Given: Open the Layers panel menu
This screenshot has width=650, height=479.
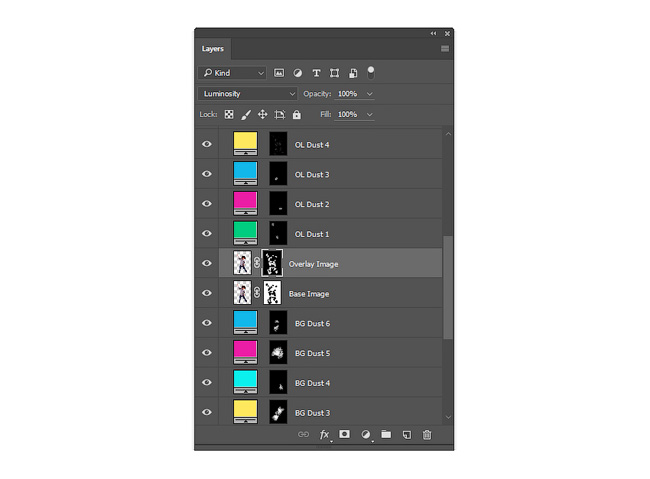Looking at the screenshot, I should point(445,49).
